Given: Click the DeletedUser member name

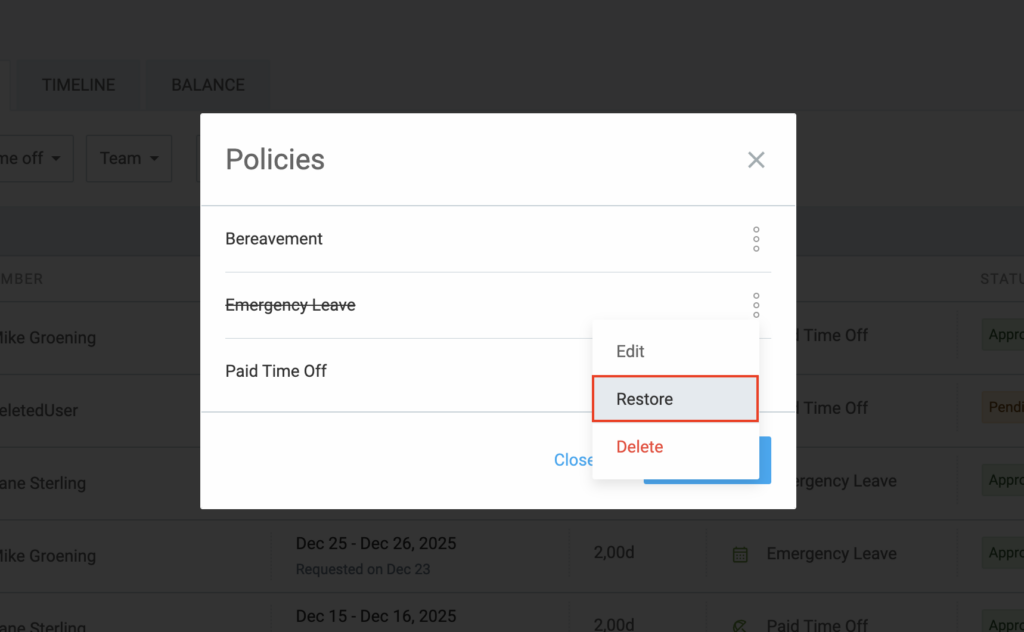Looking at the screenshot, I should [40, 410].
